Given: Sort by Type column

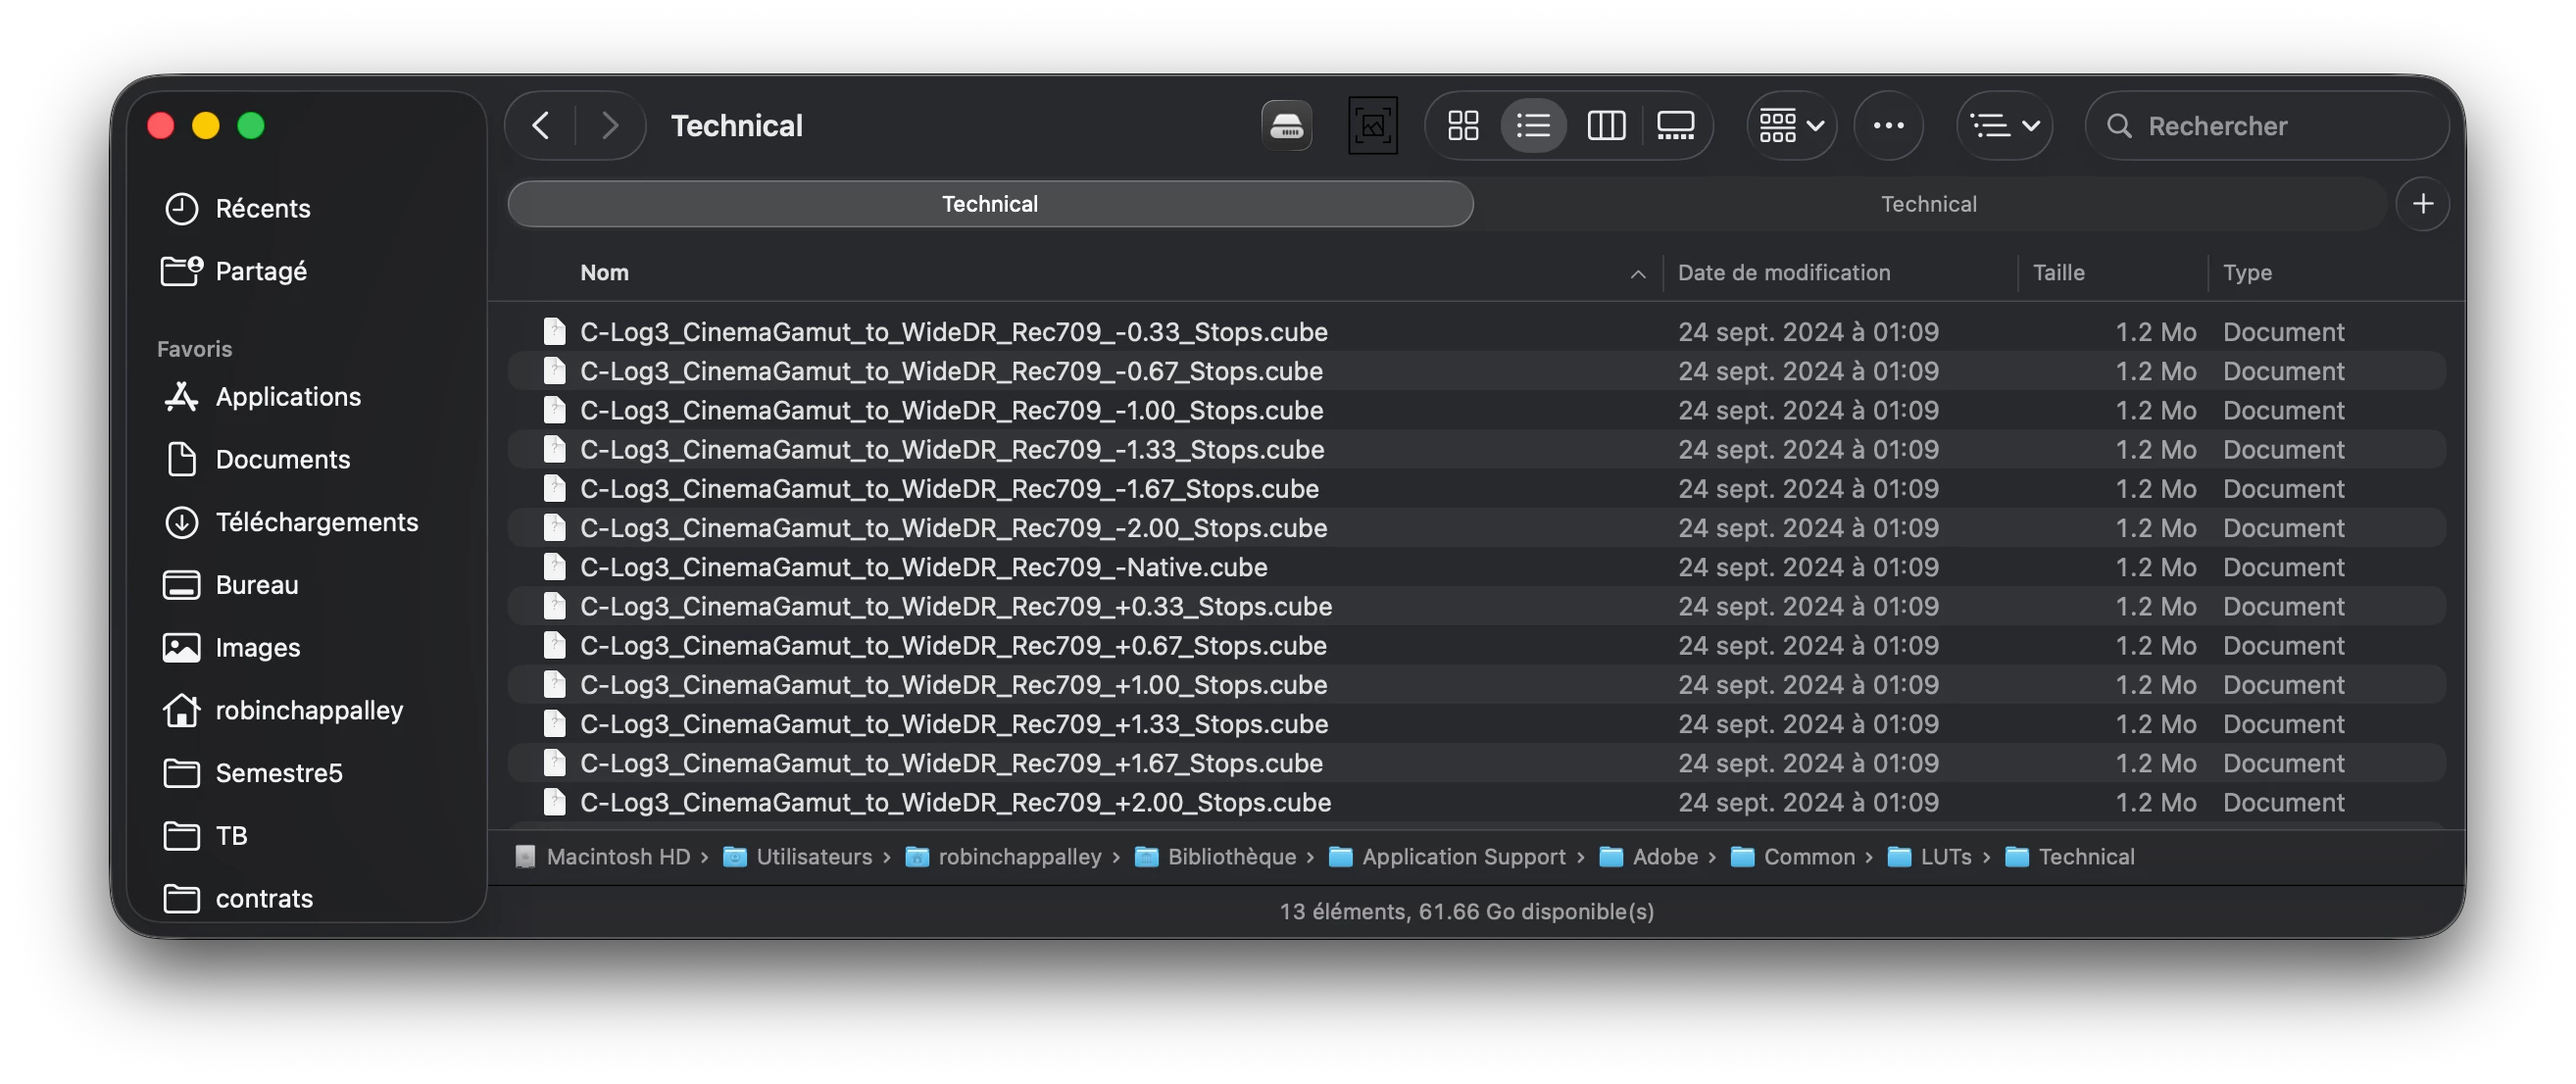Looking at the screenshot, I should pyautogui.click(x=2246, y=273).
